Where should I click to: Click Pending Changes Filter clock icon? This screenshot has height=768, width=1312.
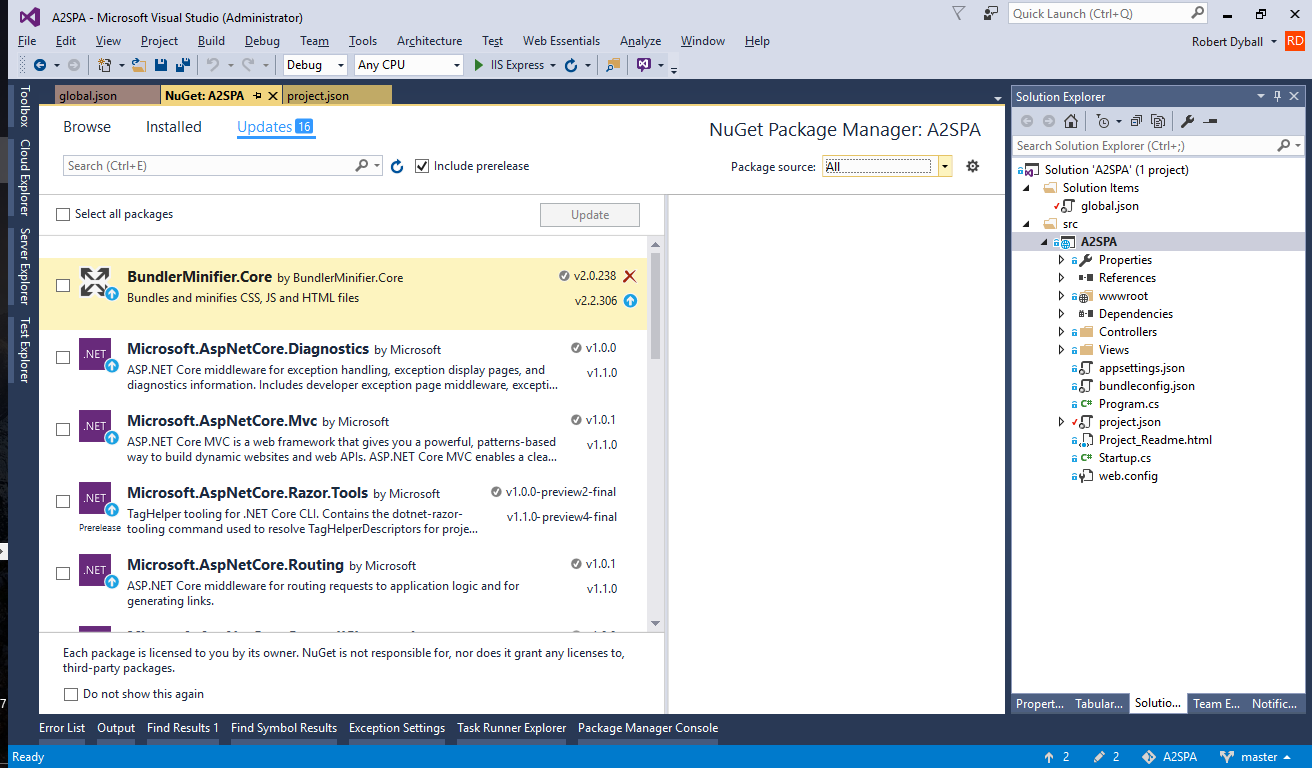click(x=1102, y=121)
